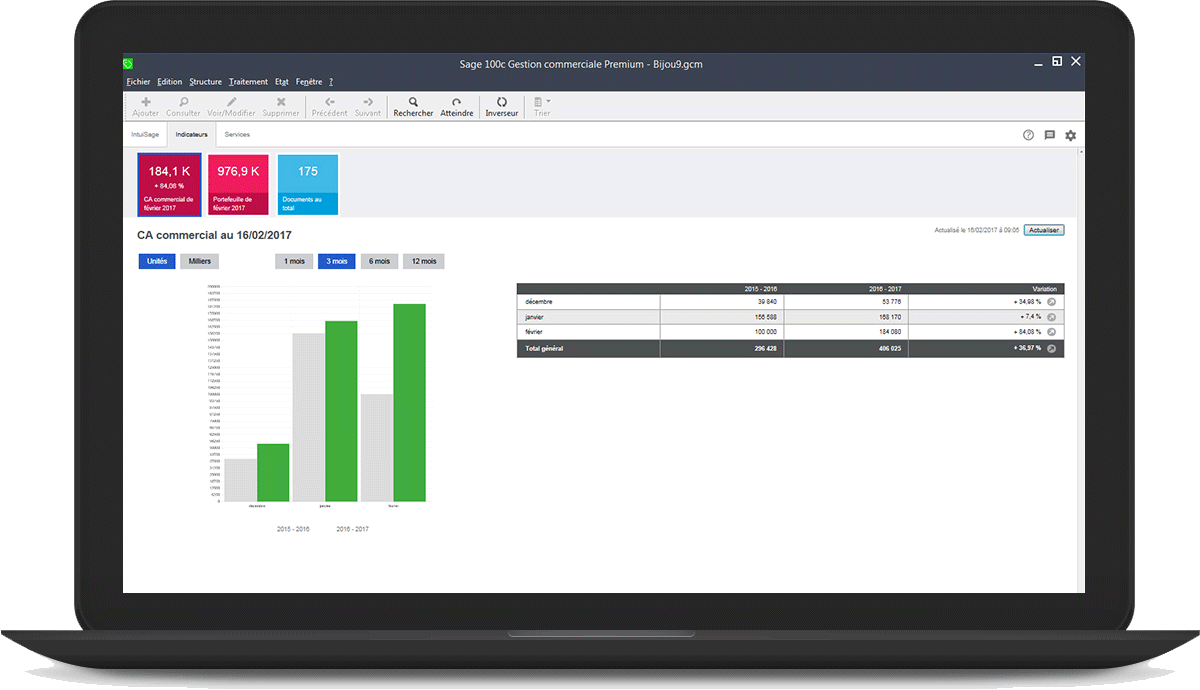Click the arrow icon in janvier row
The image size is (1200, 690).
click(x=1051, y=316)
